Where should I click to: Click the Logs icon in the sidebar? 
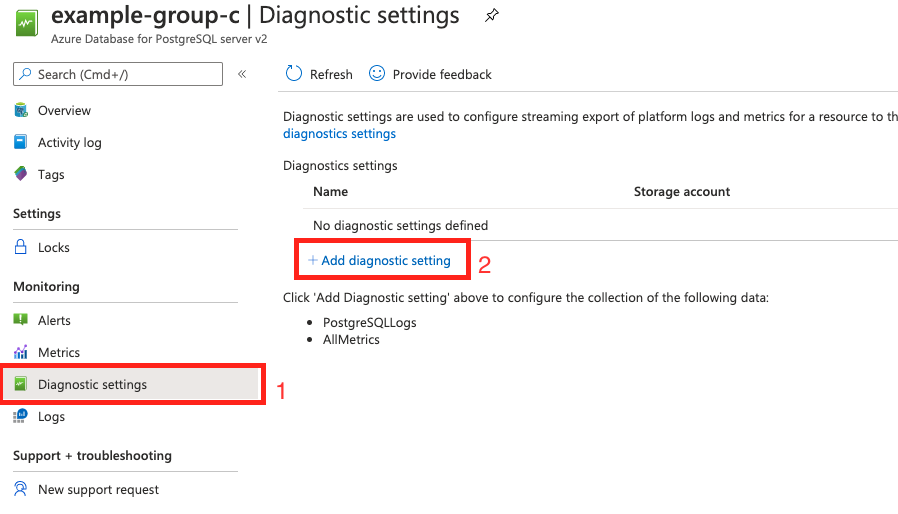[x=21, y=416]
